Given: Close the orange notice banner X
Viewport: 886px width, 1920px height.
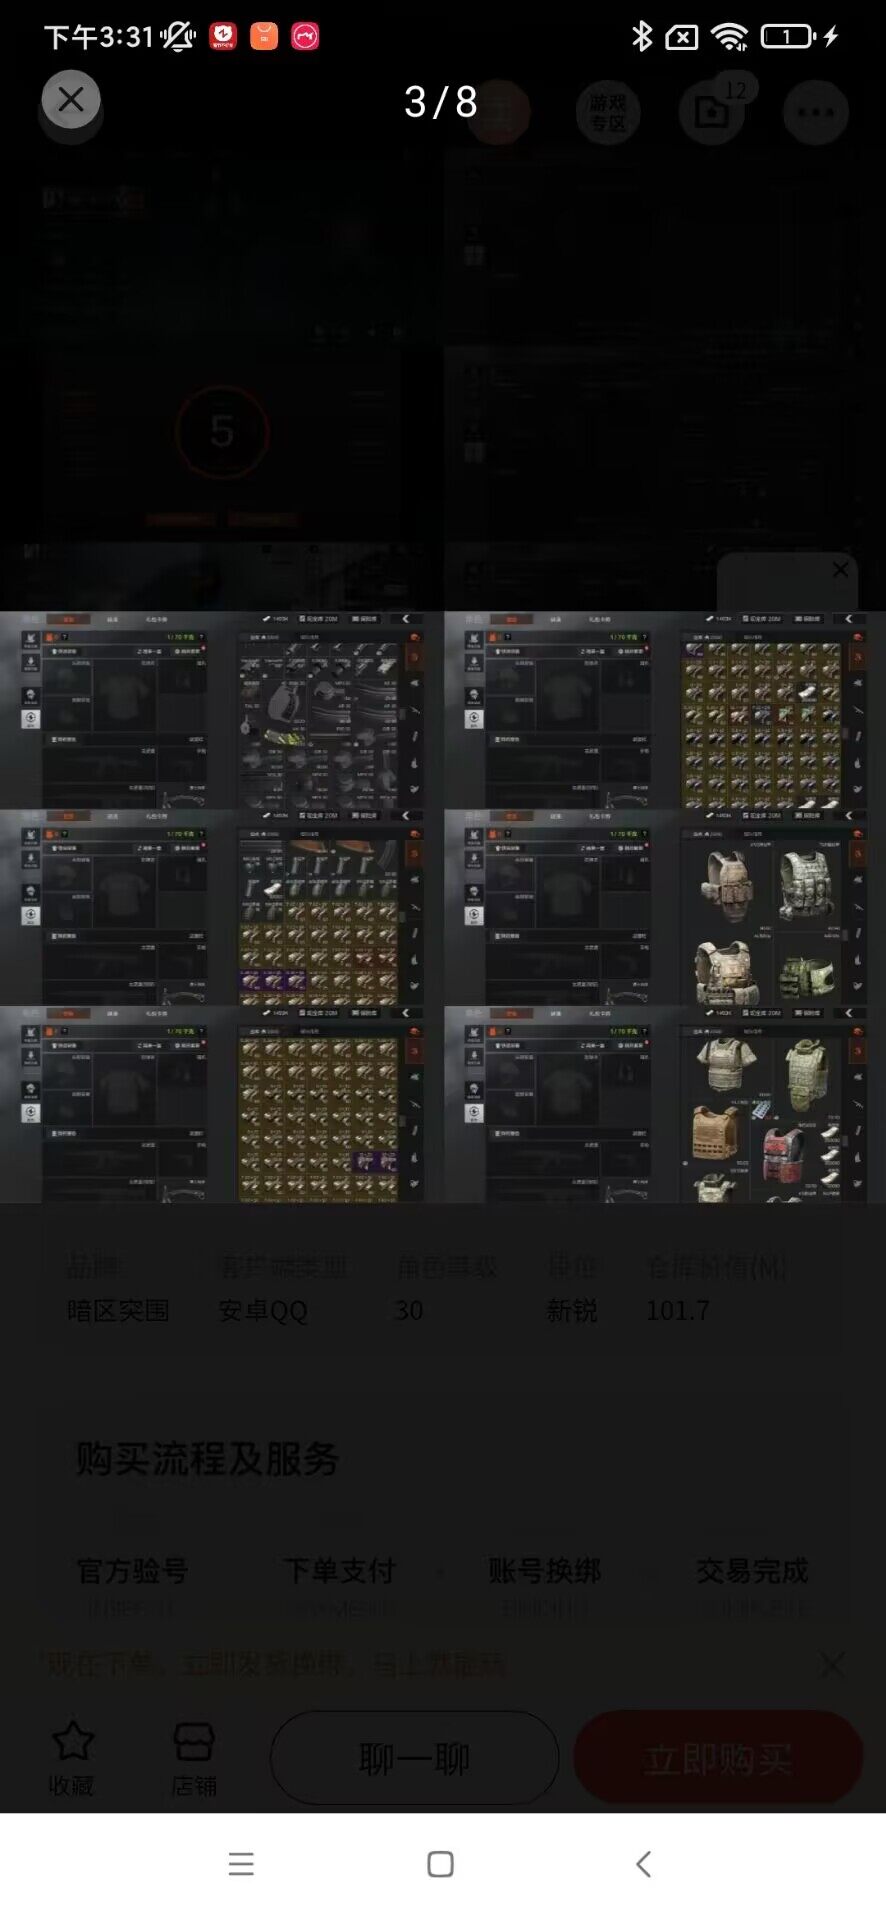Looking at the screenshot, I should point(832,1664).
